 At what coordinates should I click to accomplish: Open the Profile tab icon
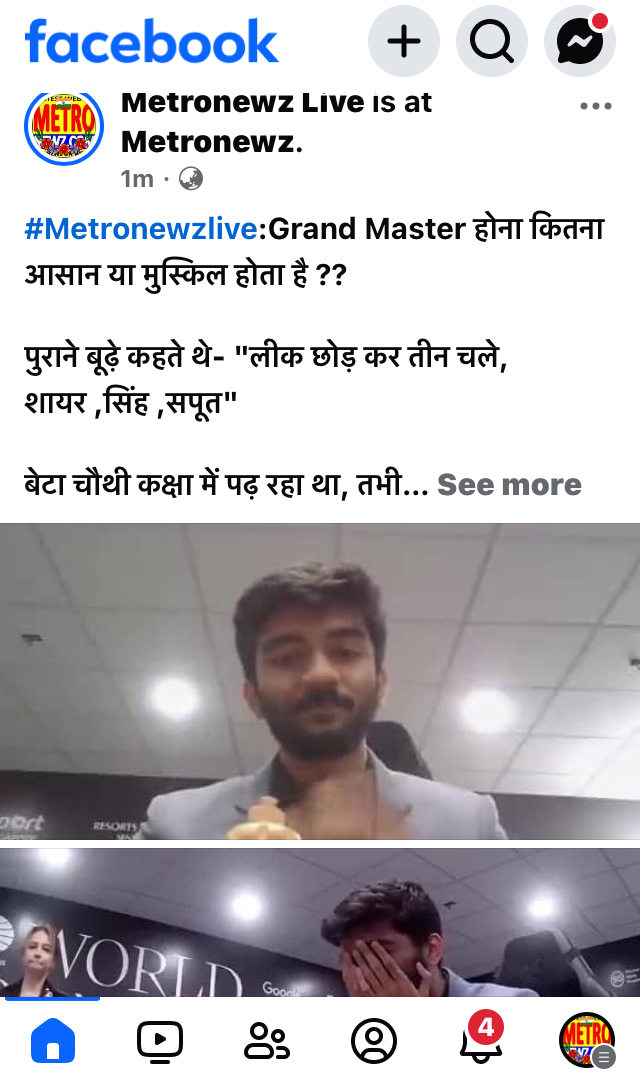(374, 1040)
